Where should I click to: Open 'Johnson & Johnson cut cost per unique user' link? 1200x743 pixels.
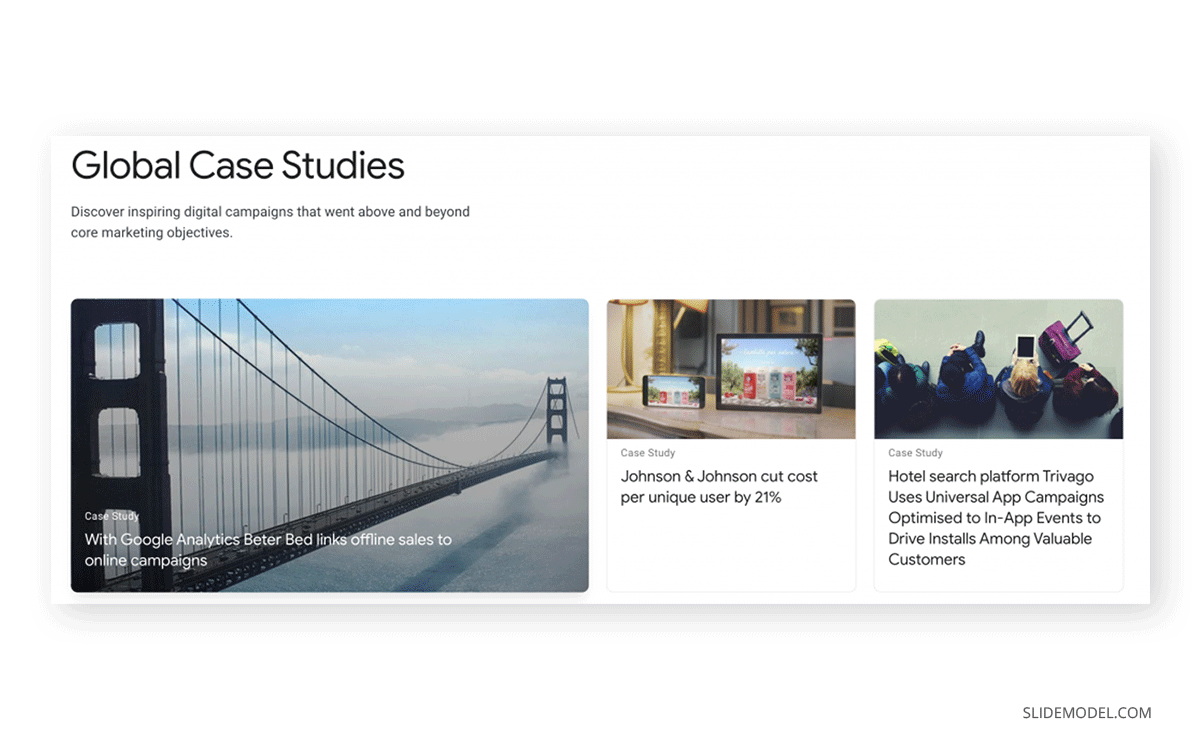click(719, 487)
